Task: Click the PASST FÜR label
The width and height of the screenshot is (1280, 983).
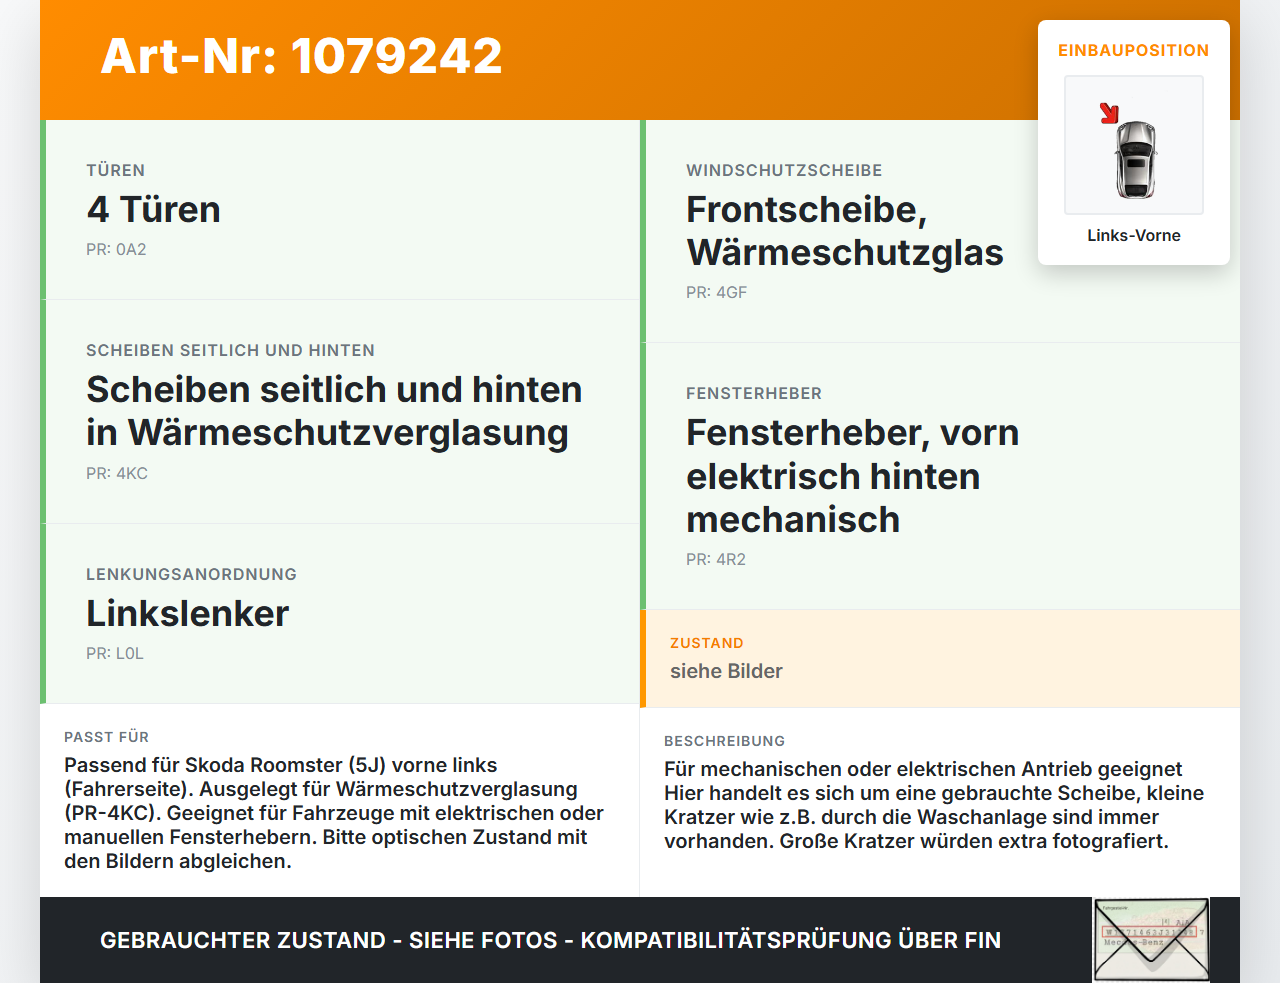Action: pyautogui.click(x=106, y=737)
